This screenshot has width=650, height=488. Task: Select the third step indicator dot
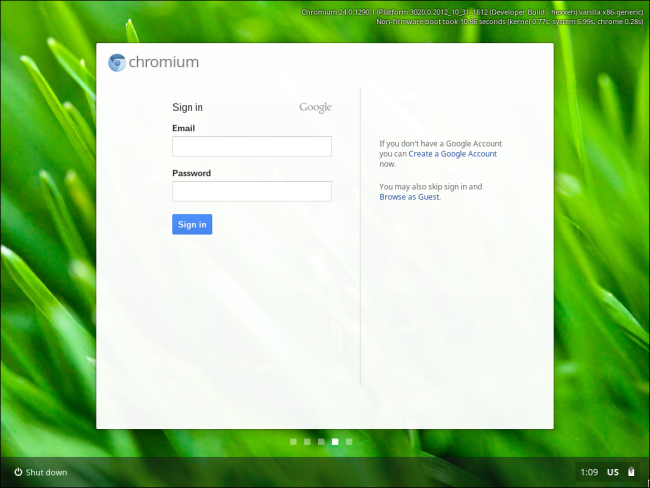321,442
